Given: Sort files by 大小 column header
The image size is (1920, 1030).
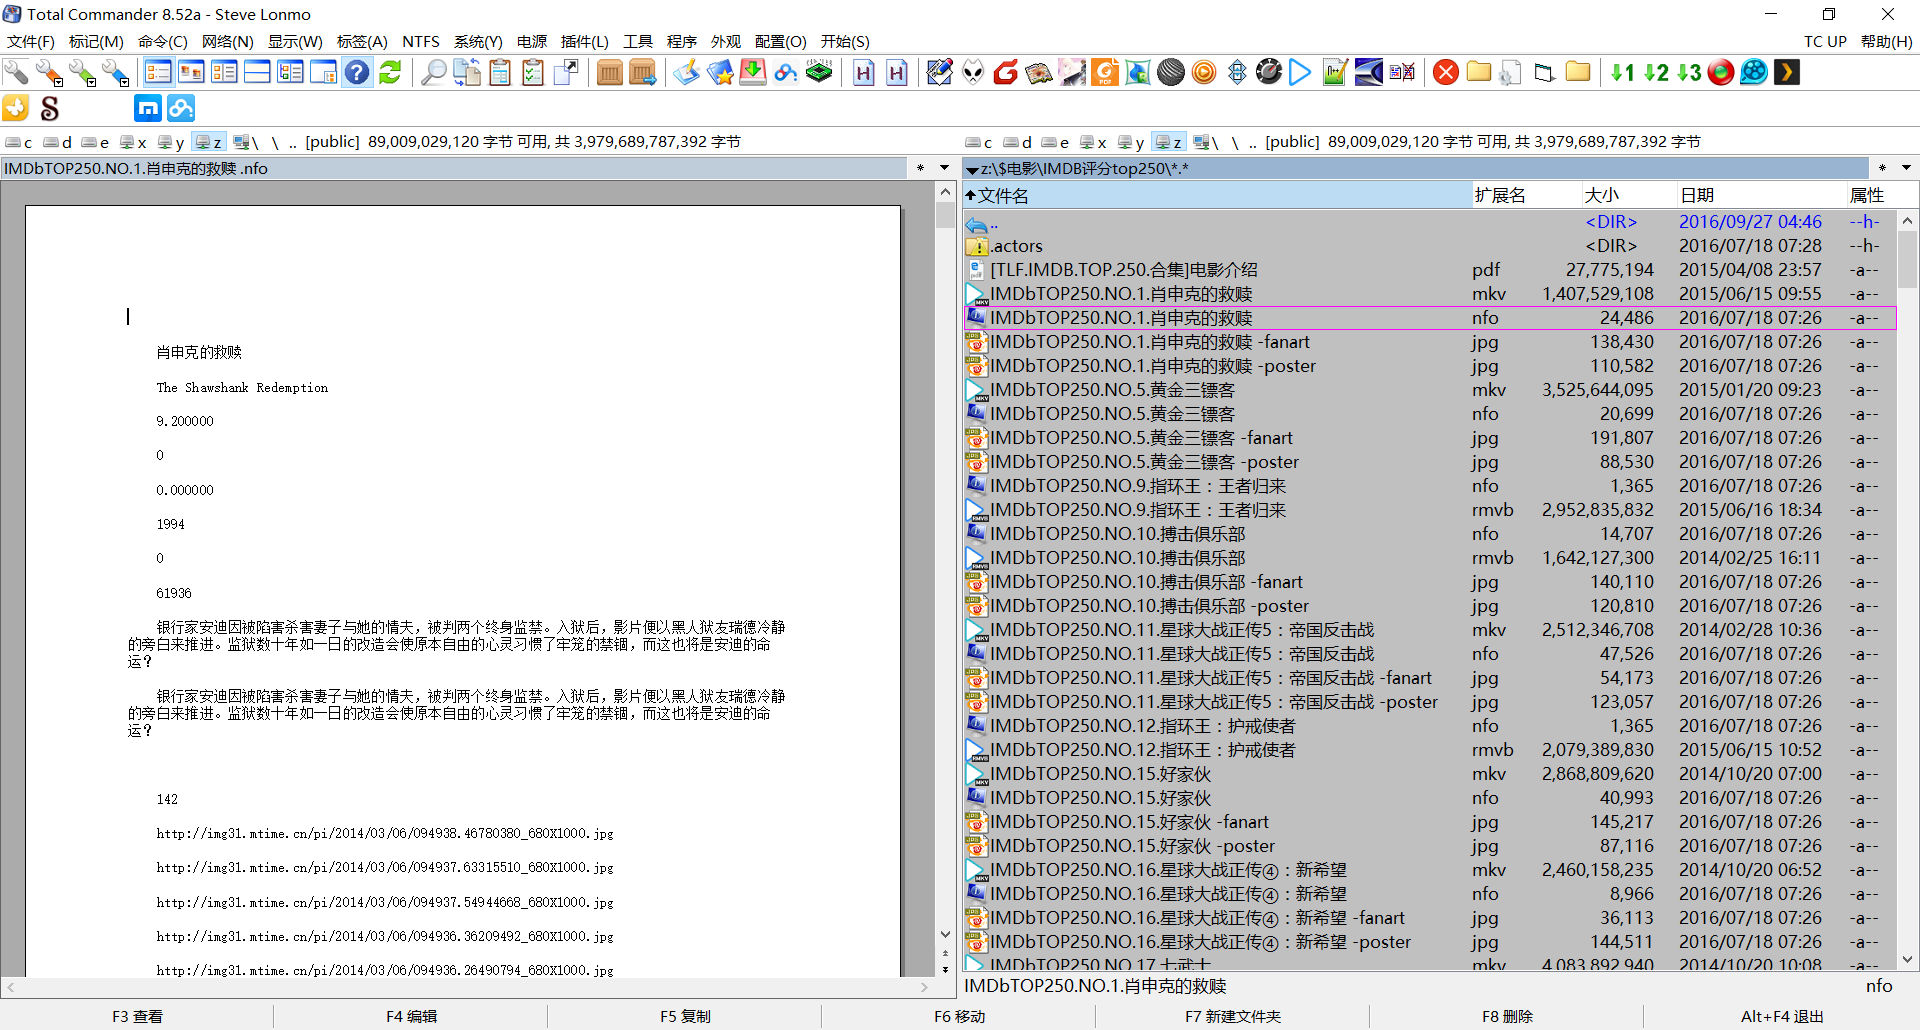Looking at the screenshot, I should click(1628, 195).
